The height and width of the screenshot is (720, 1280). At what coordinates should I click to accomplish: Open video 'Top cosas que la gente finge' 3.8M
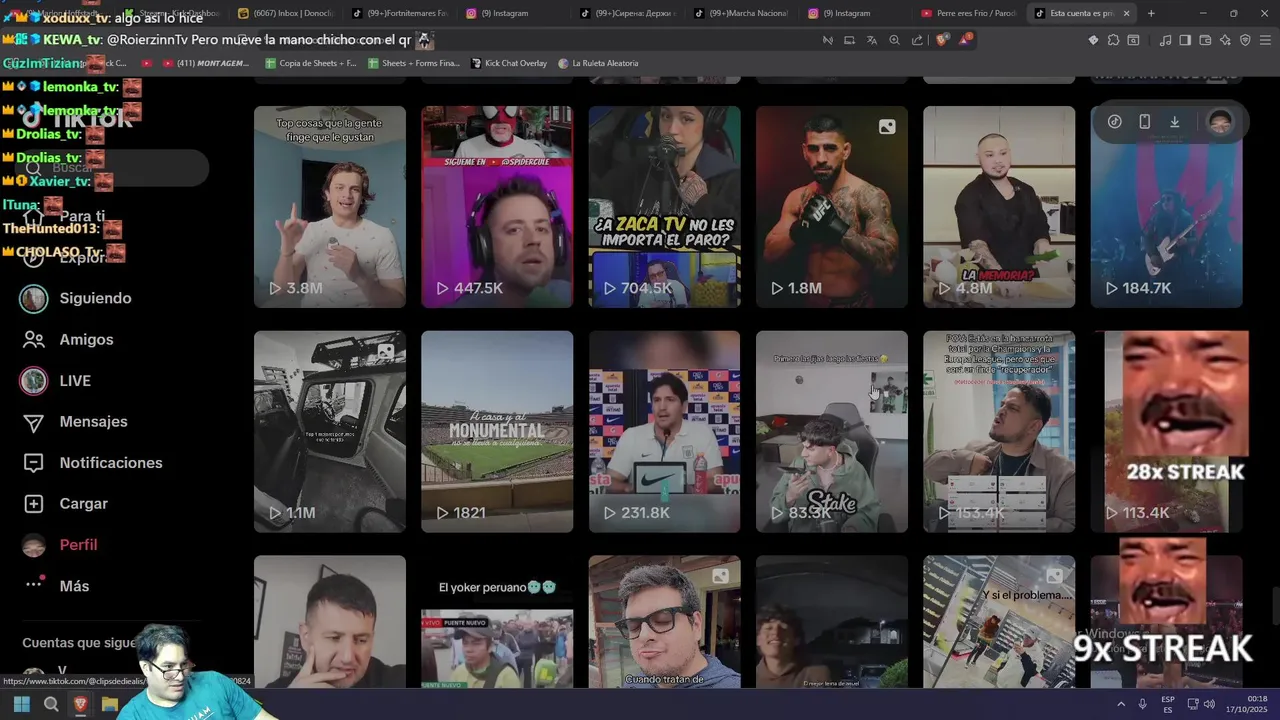[330, 207]
